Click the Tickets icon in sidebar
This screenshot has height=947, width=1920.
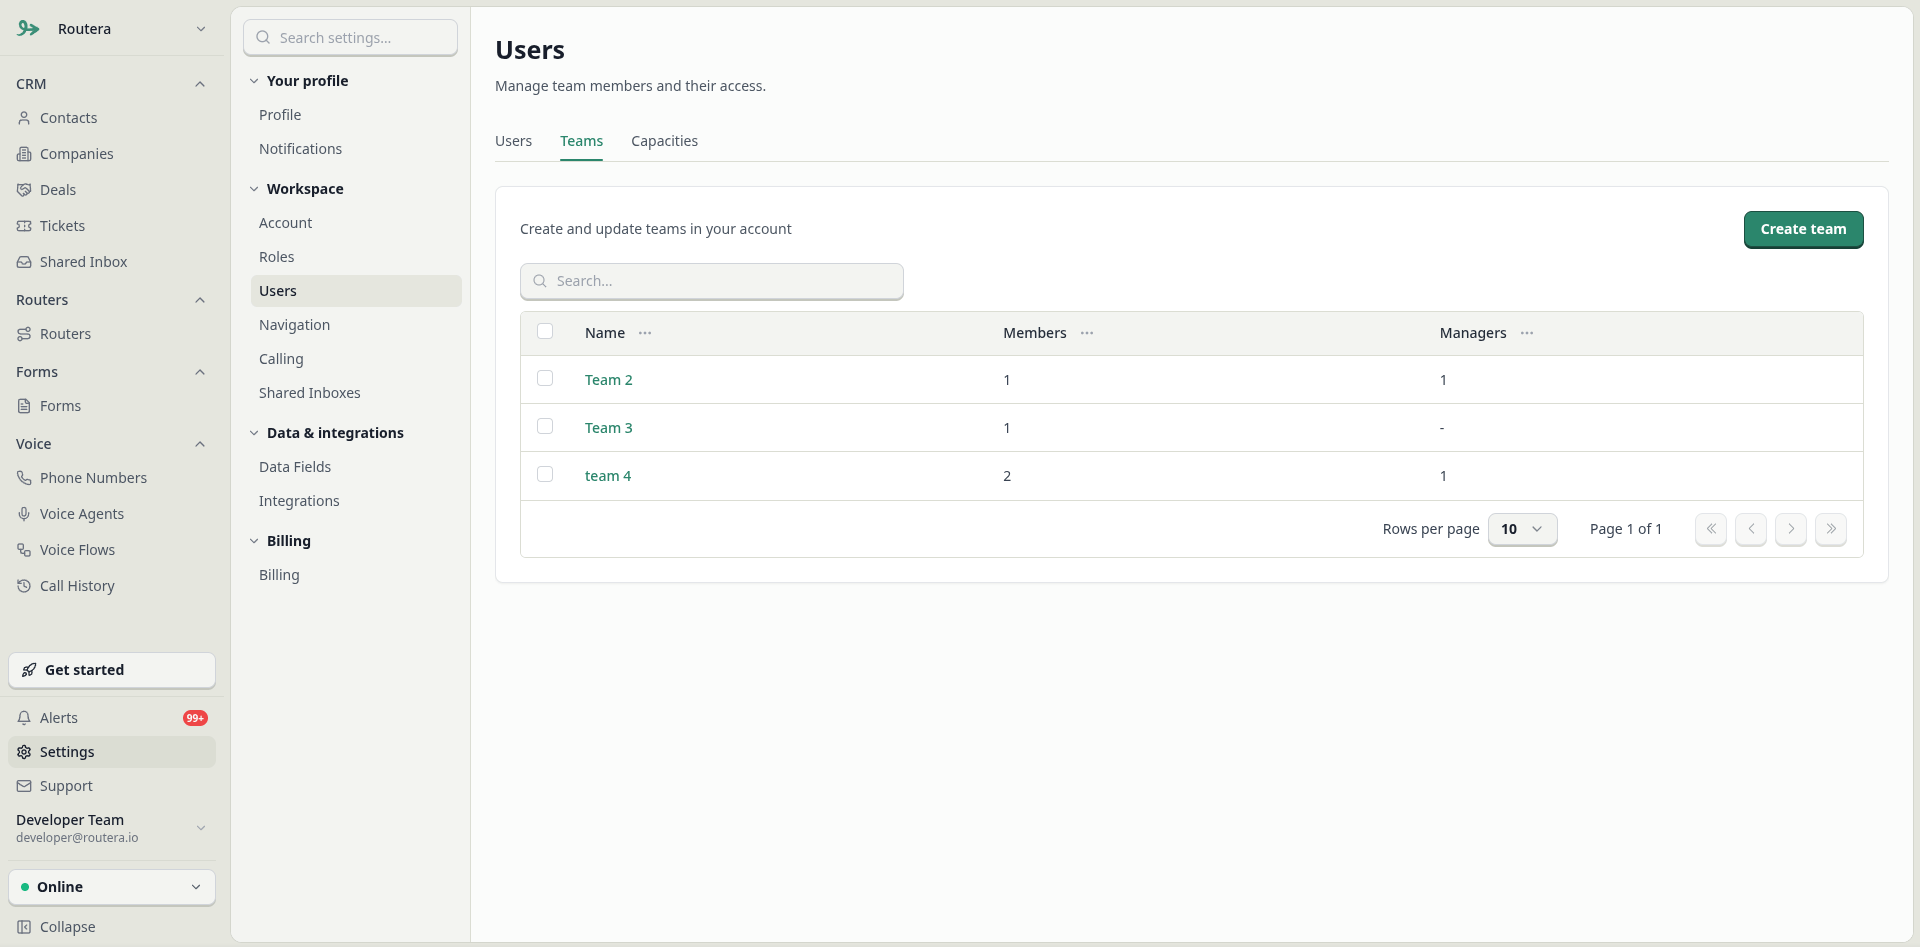pyautogui.click(x=24, y=226)
